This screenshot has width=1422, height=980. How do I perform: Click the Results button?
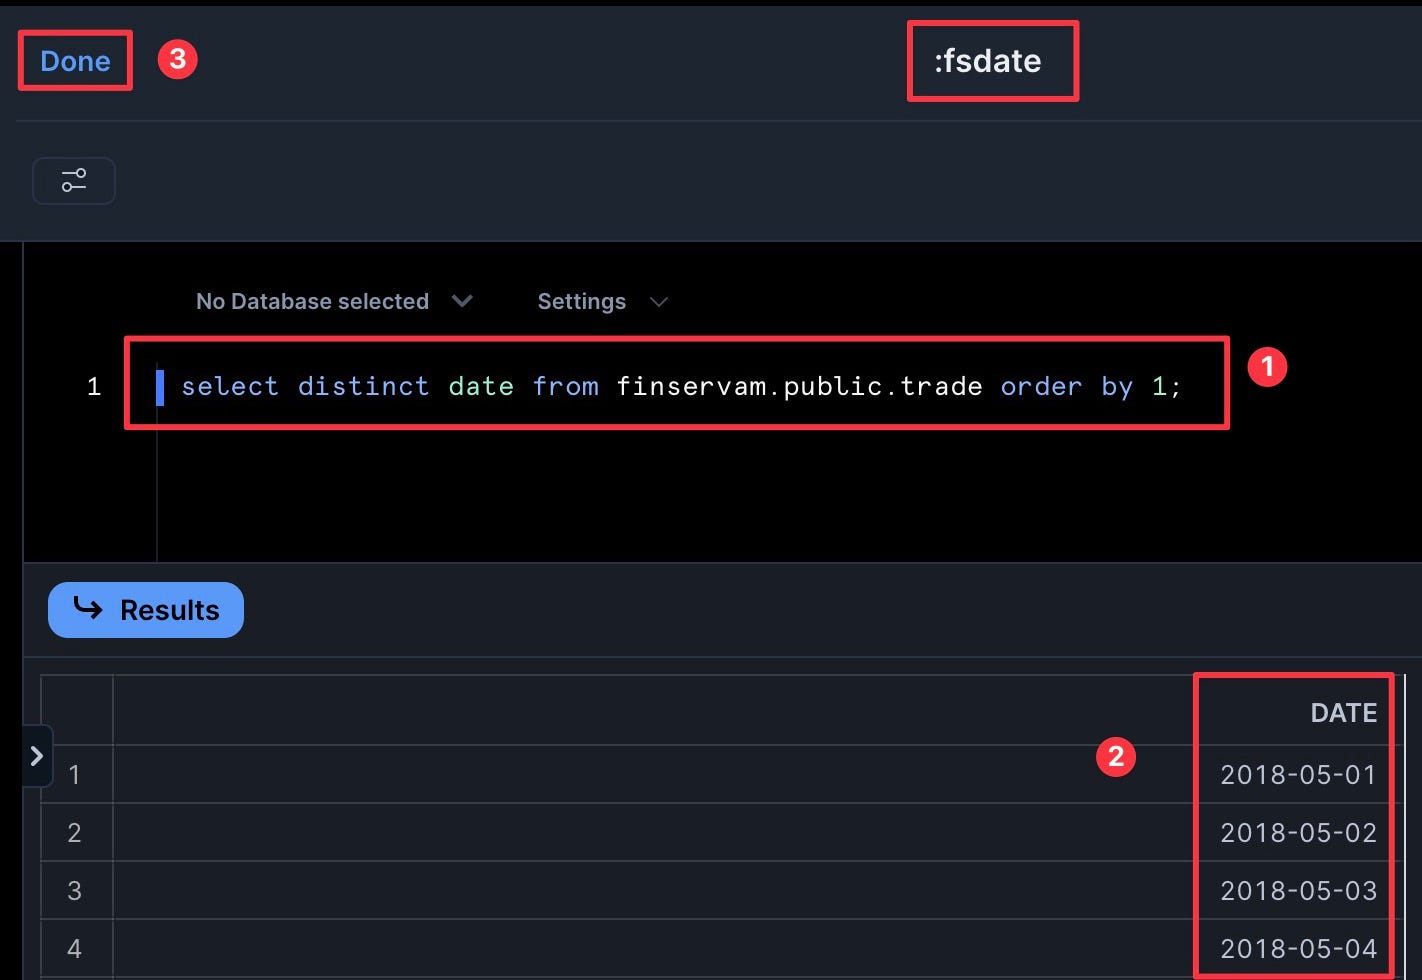[x=146, y=610]
